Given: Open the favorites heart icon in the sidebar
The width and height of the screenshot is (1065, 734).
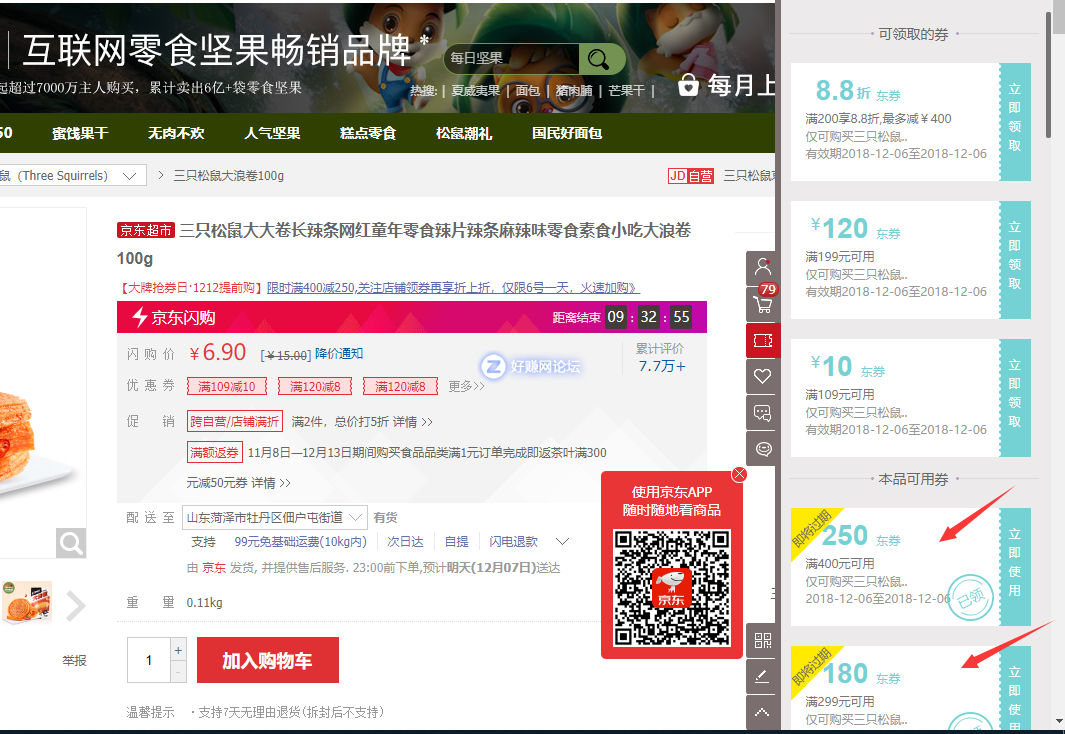Looking at the screenshot, I should coord(762,376).
